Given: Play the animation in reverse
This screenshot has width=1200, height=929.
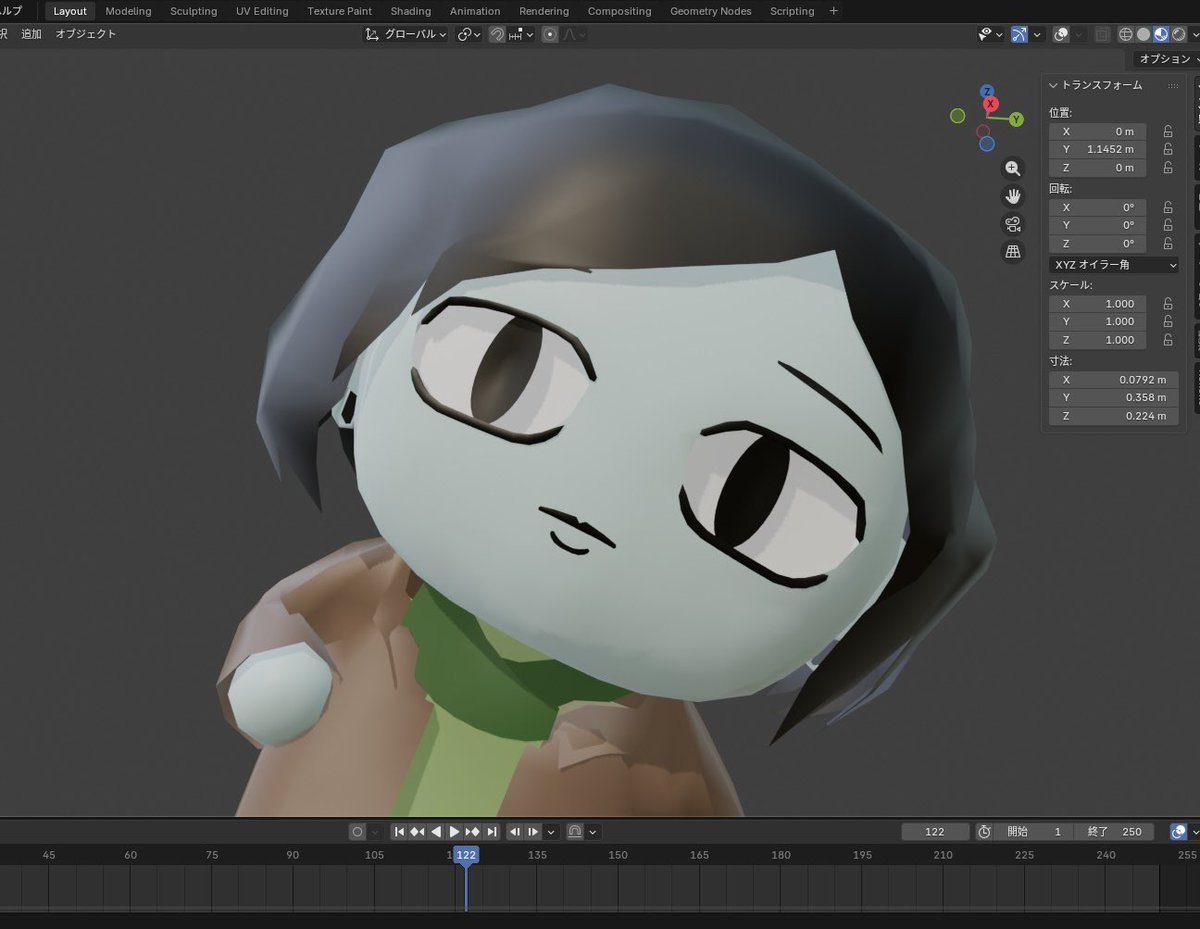Looking at the screenshot, I should [x=436, y=832].
